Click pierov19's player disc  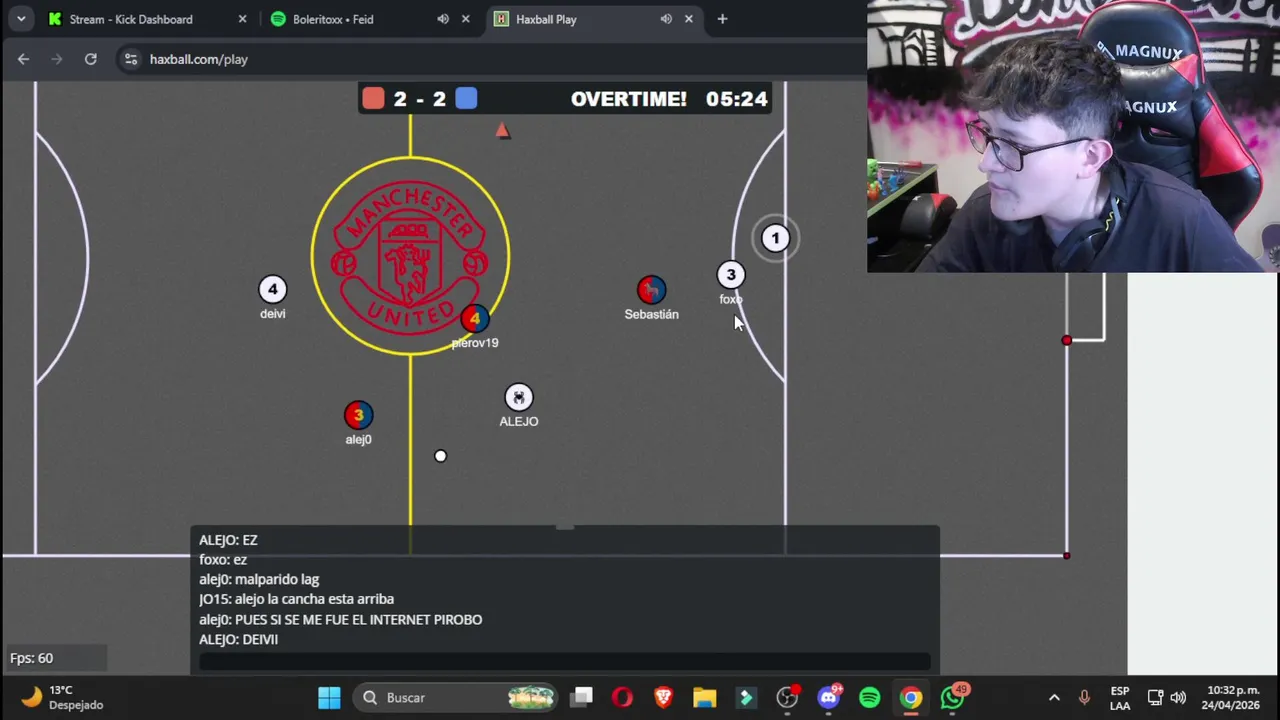(x=475, y=319)
